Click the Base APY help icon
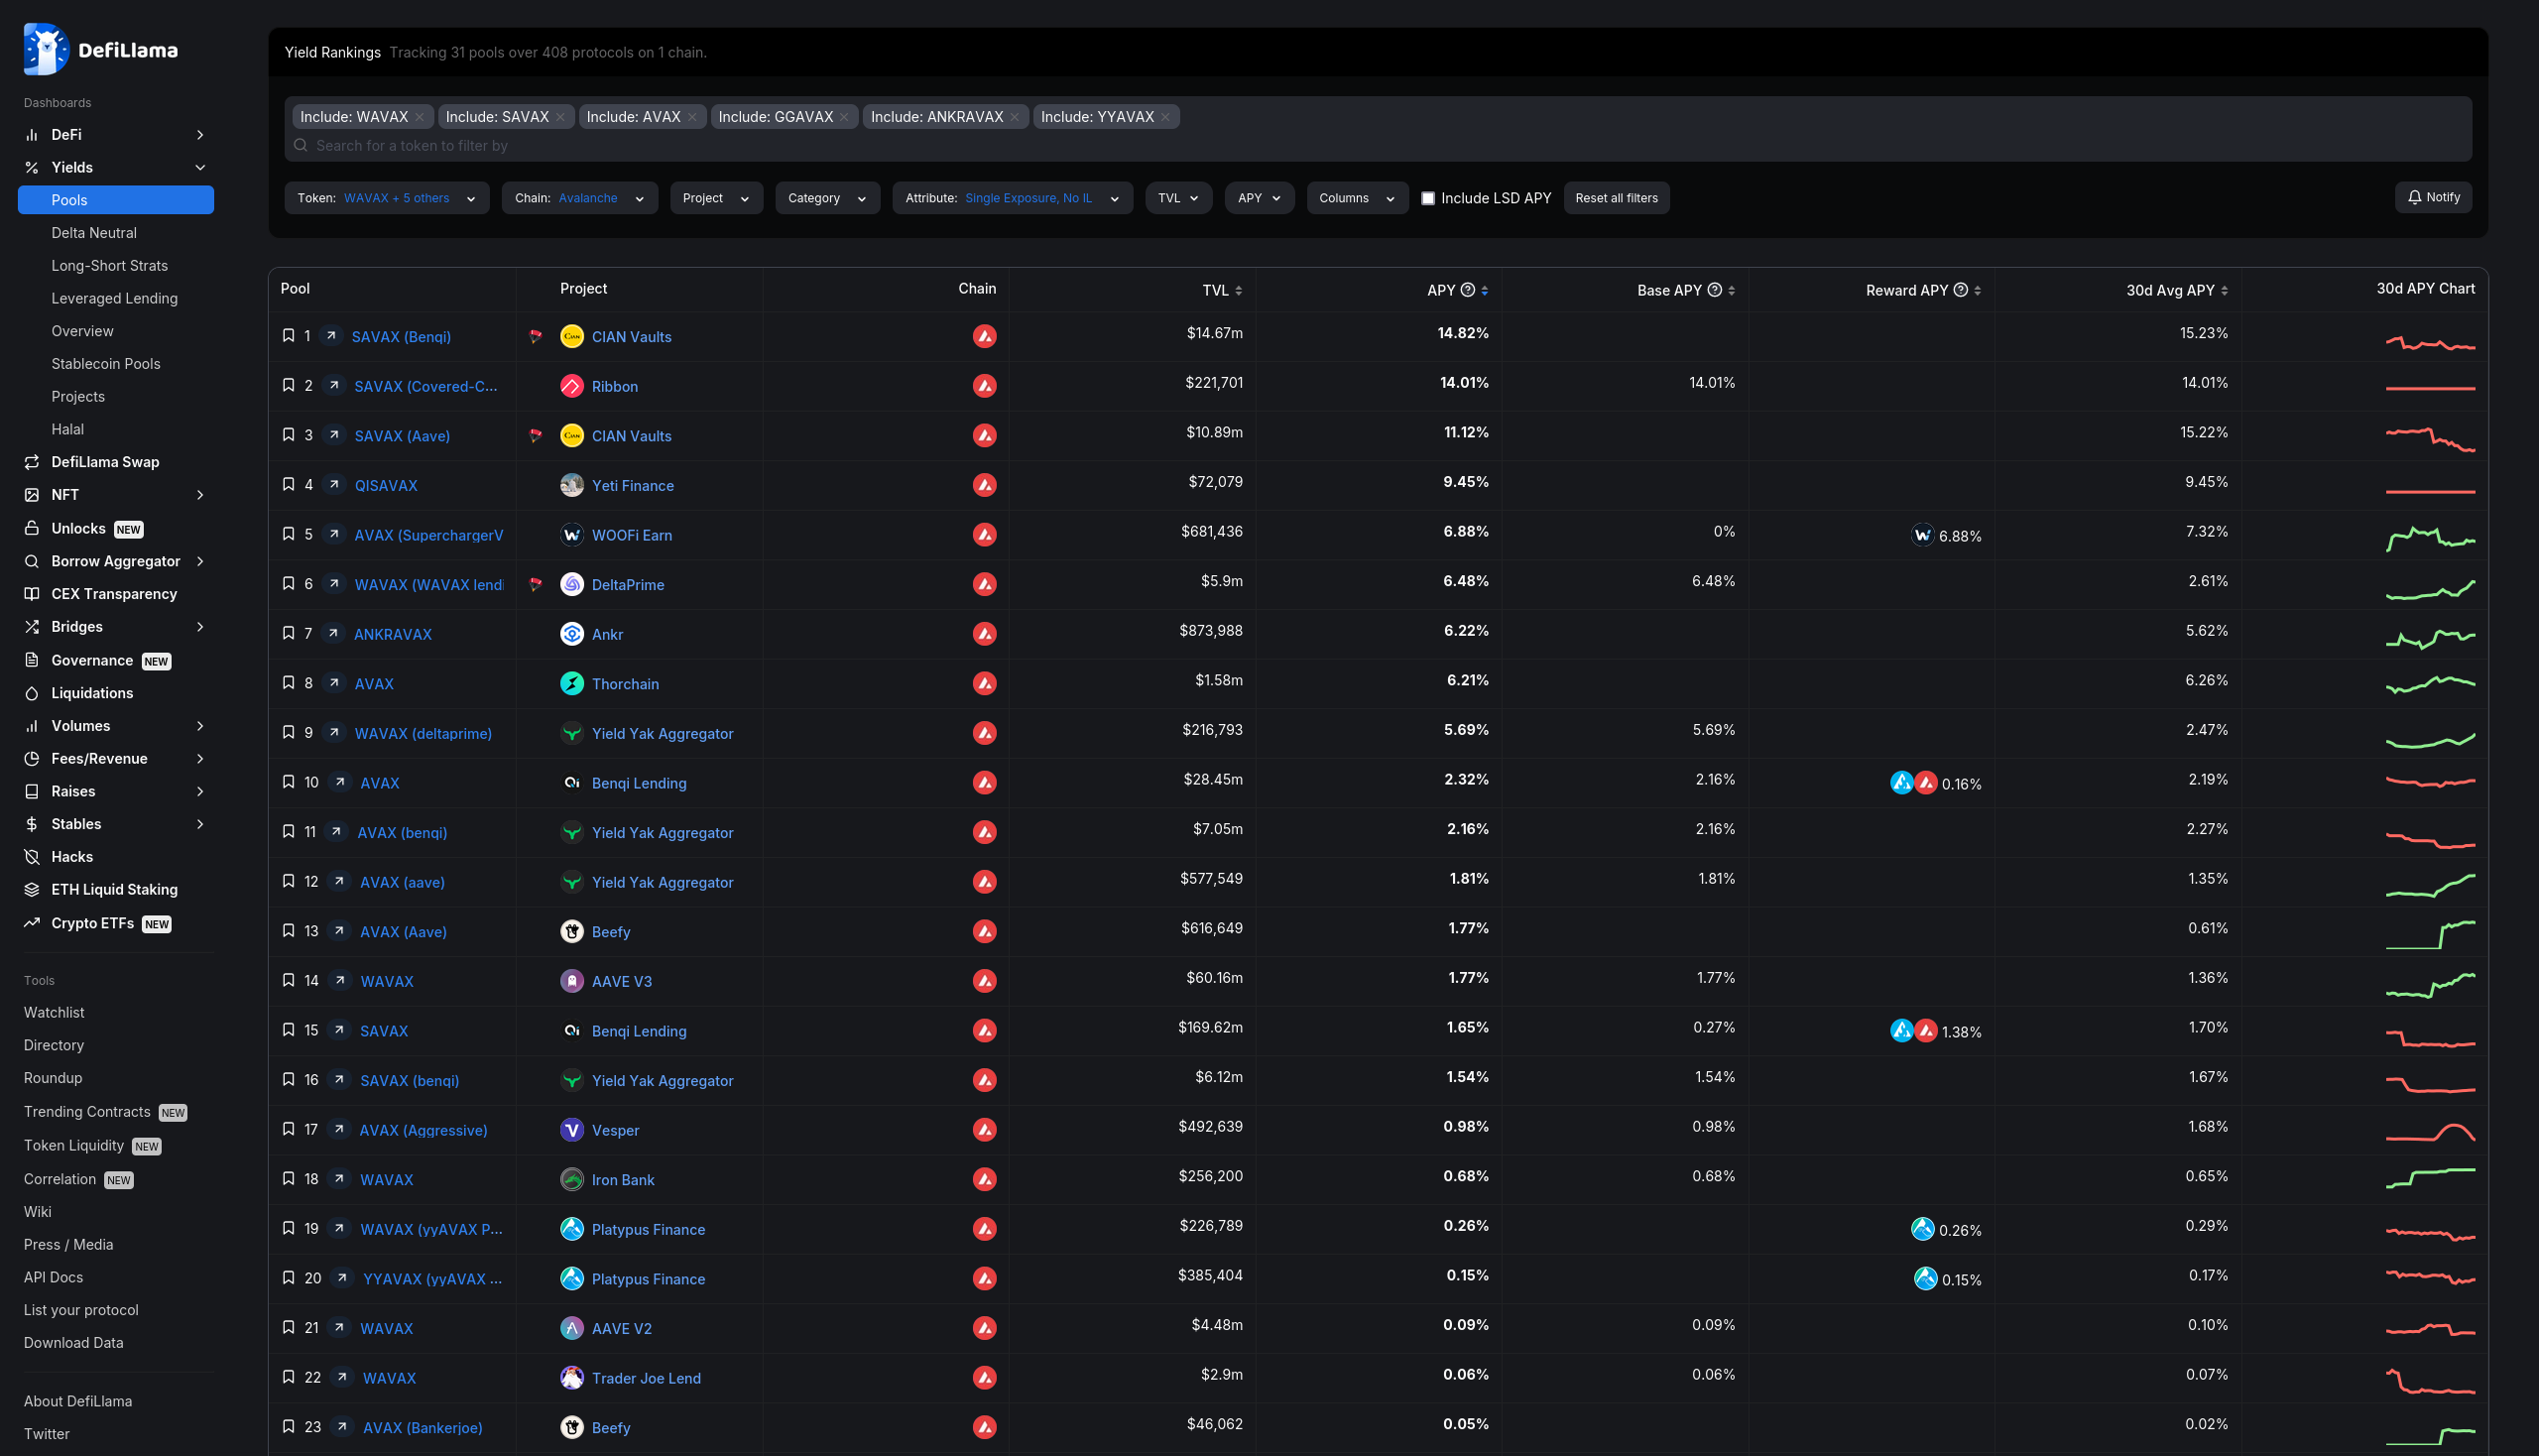2539x1456 pixels. [x=1715, y=290]
